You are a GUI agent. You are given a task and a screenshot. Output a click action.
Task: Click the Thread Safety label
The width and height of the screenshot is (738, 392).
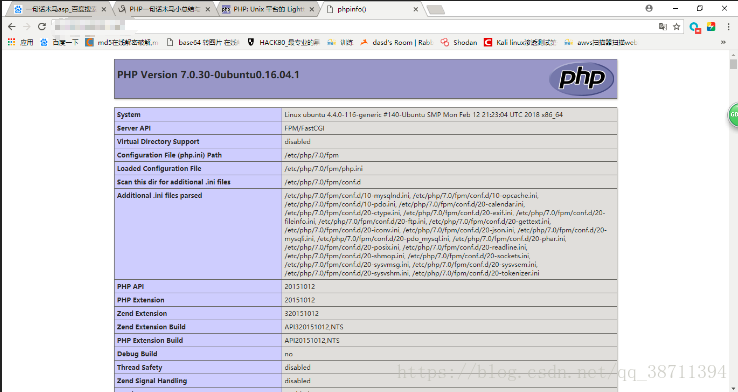click(139, 368)
